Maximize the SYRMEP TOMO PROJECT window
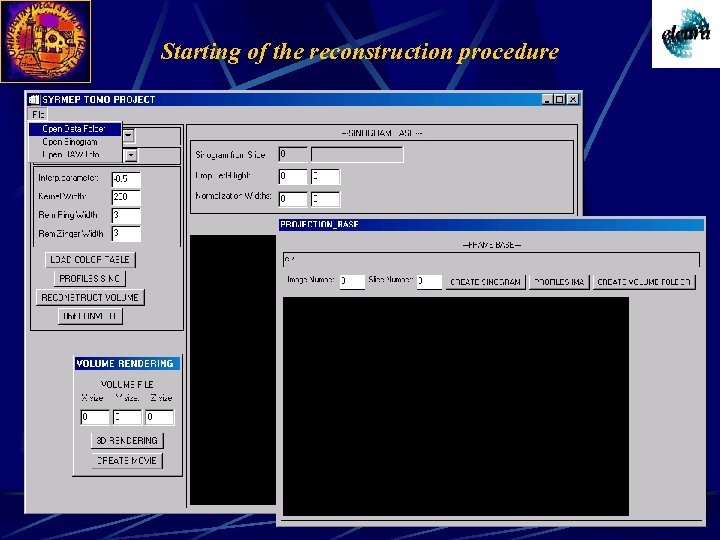This screenshot has height=540, width=720. pyautogui.click(x=559, y=99)
